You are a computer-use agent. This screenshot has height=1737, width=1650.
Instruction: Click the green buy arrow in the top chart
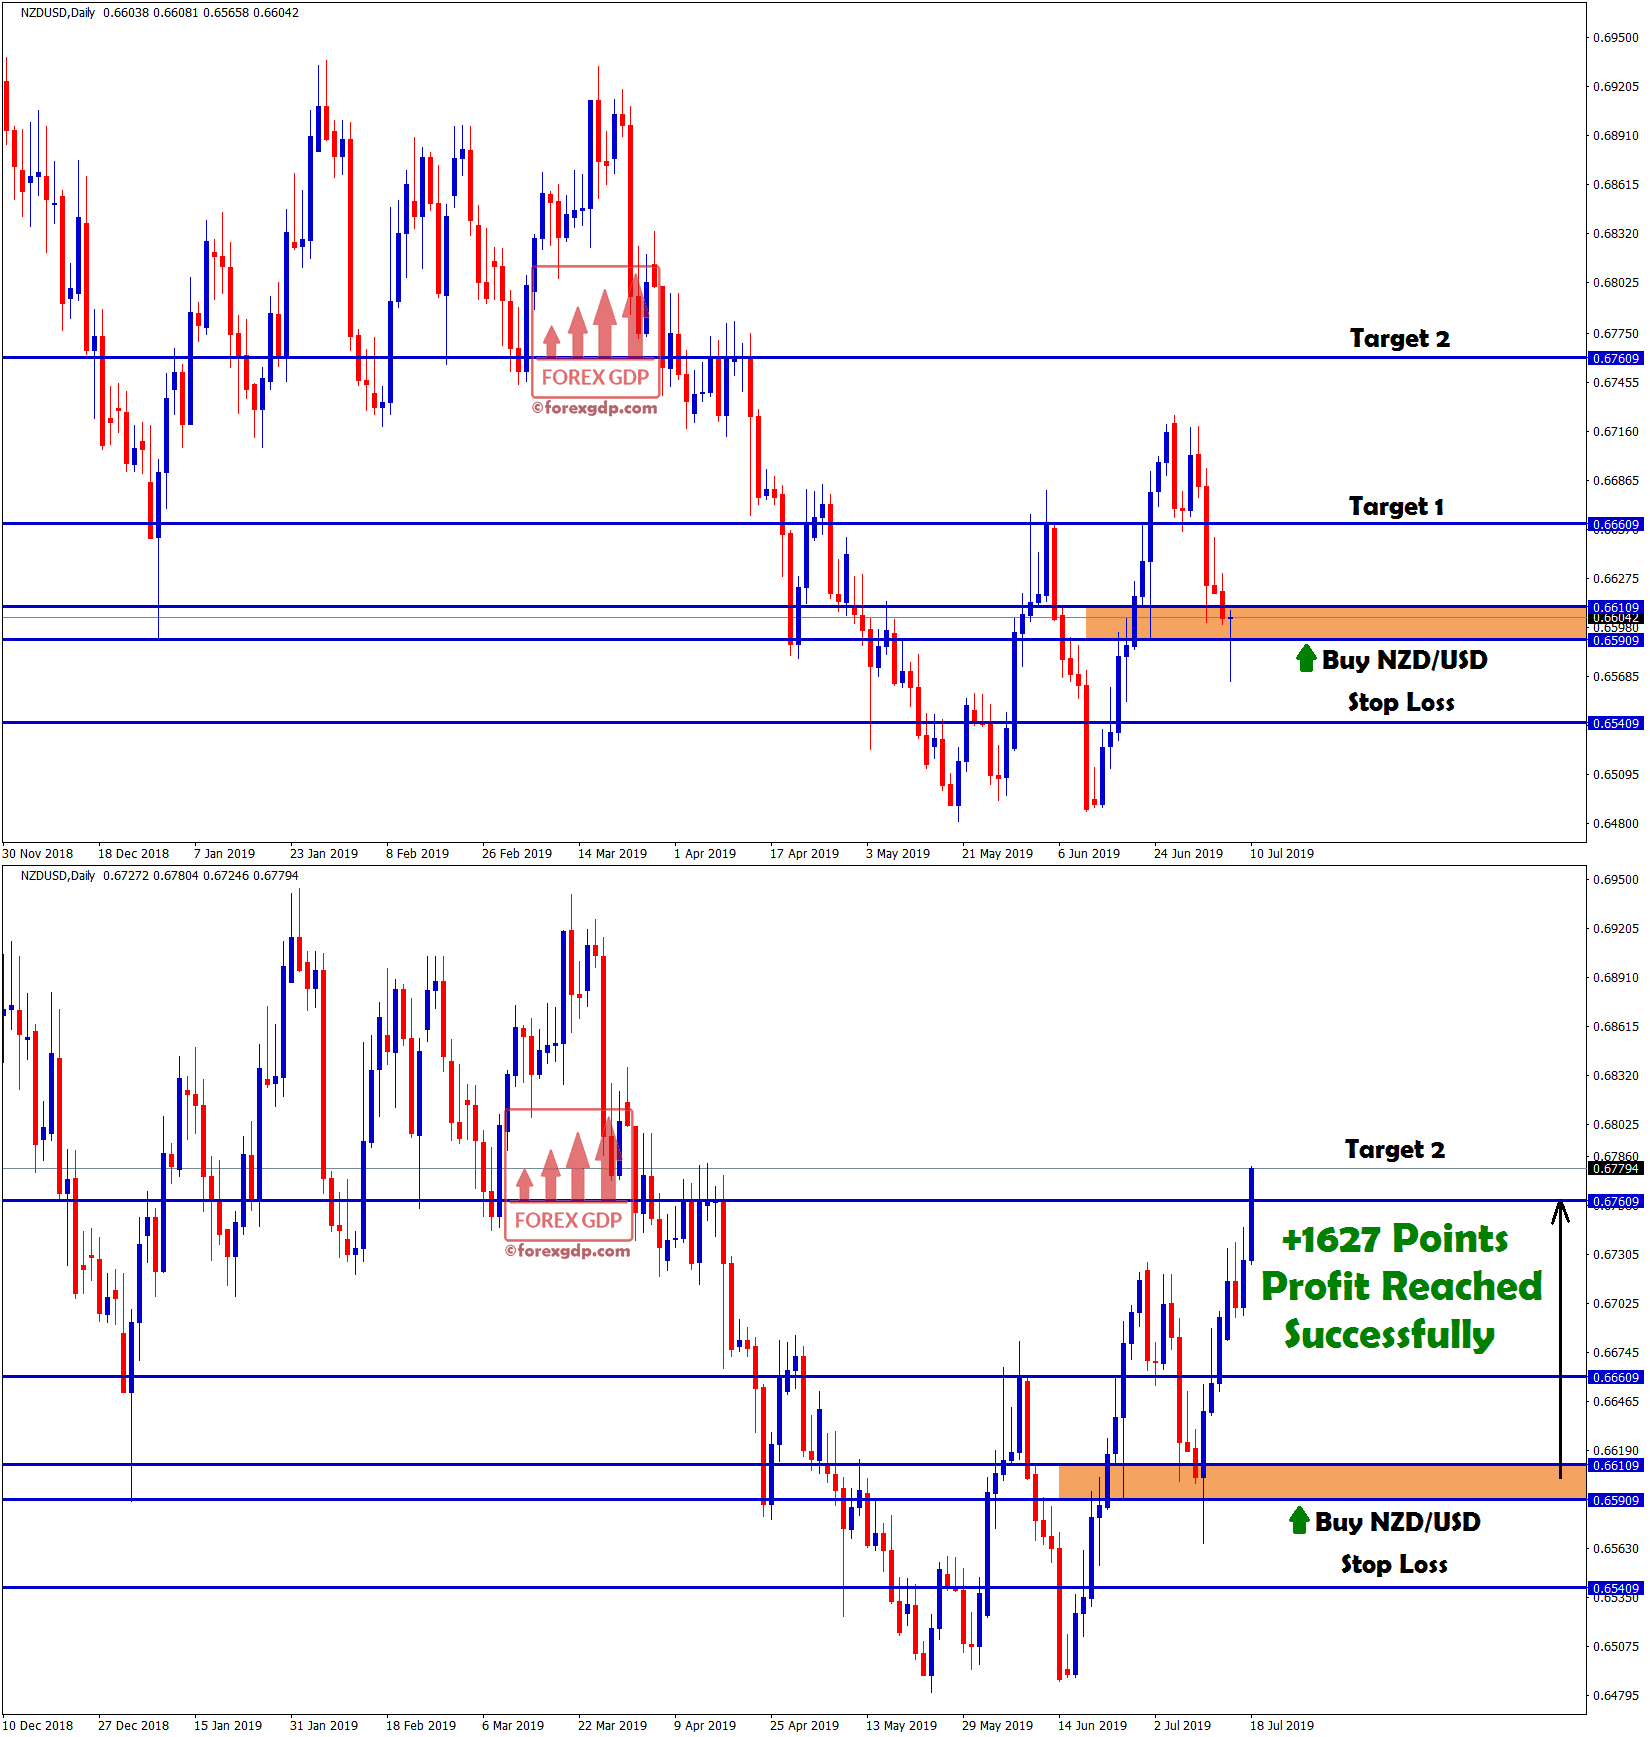pos(1306,658)
